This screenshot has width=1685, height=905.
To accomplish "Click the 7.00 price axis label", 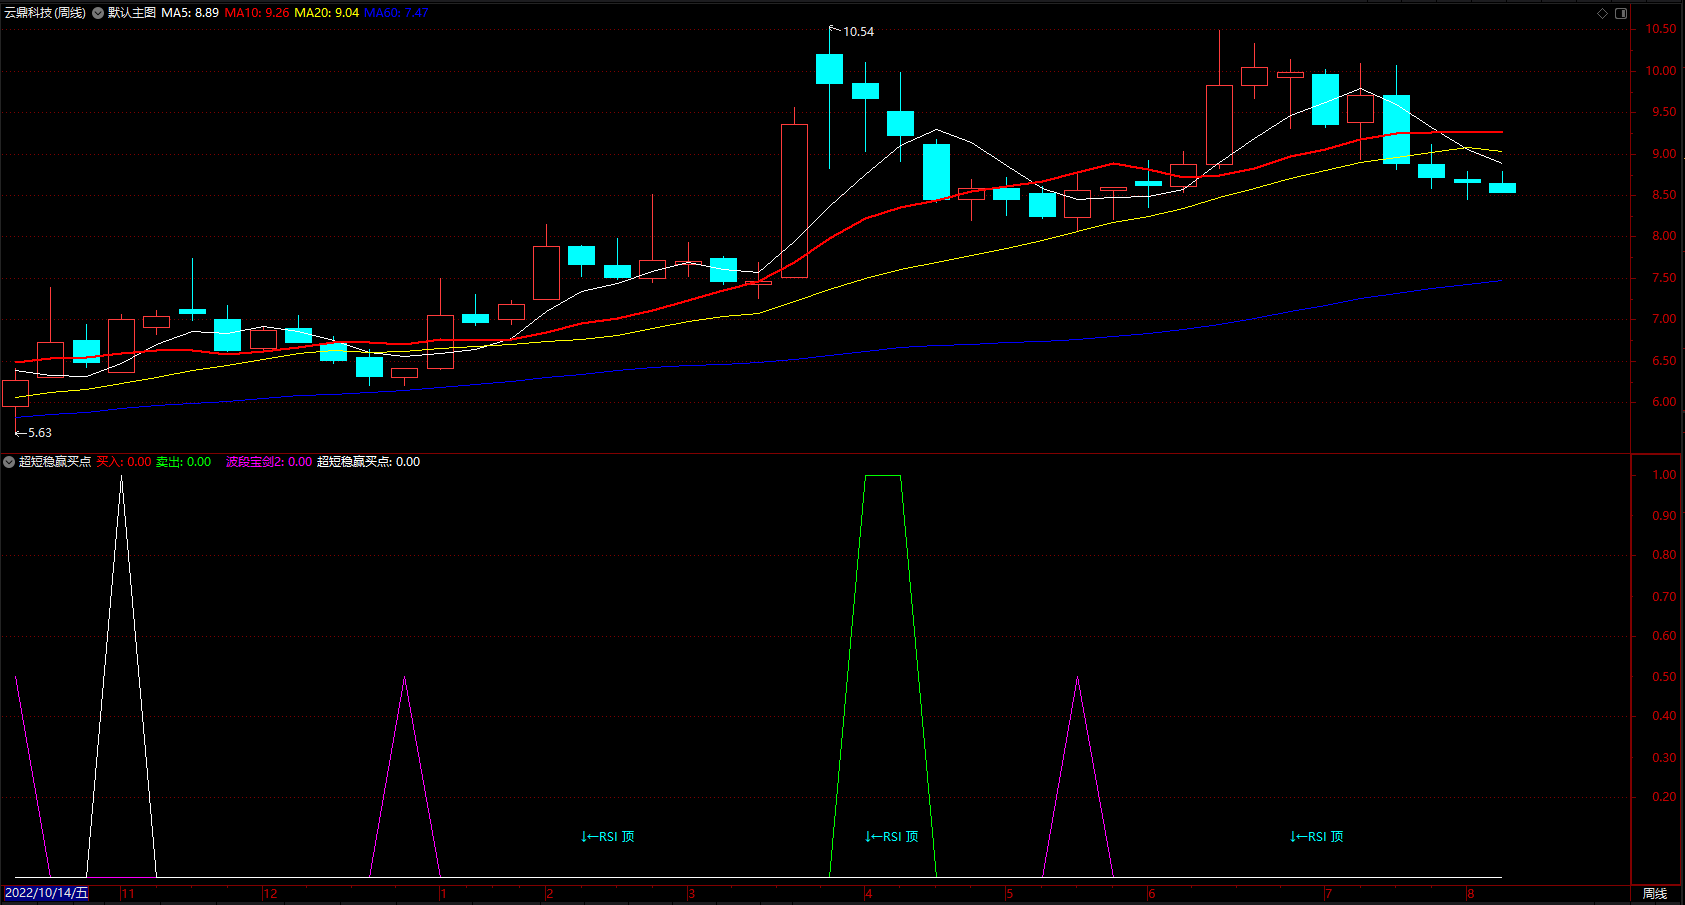I will click(x=1664, y=319).
